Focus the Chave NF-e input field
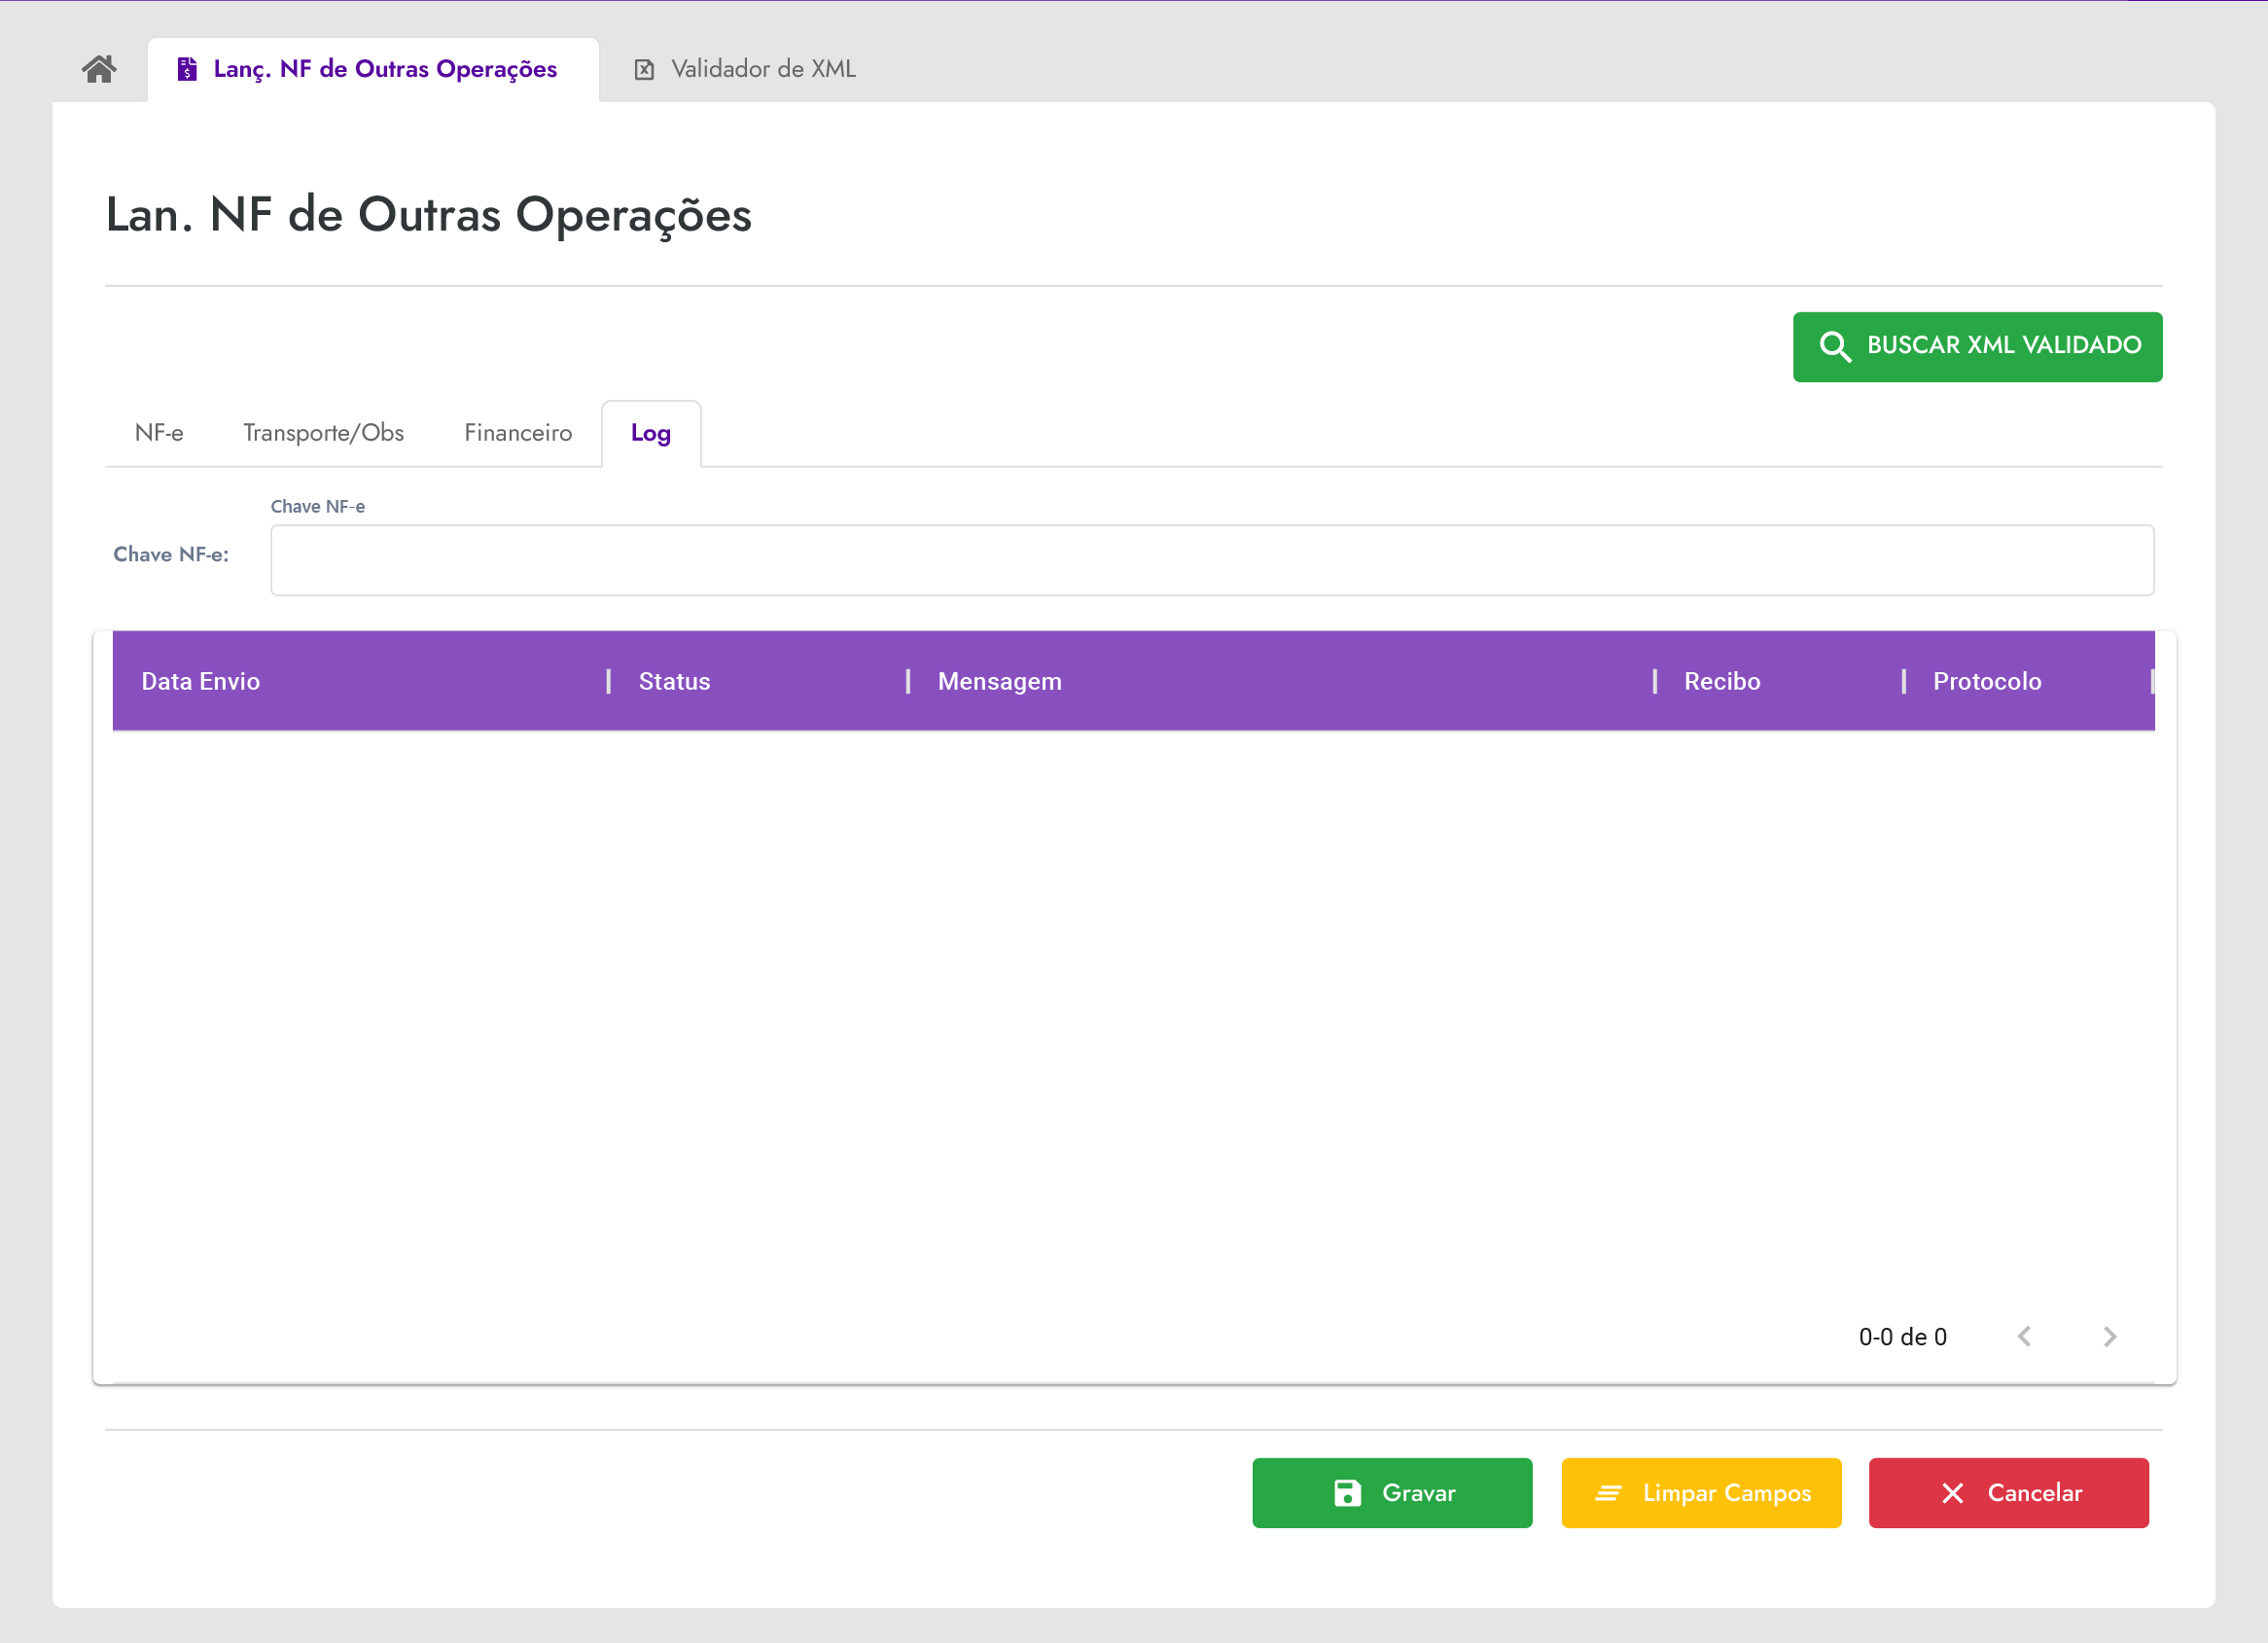 tap(1211, 560)
